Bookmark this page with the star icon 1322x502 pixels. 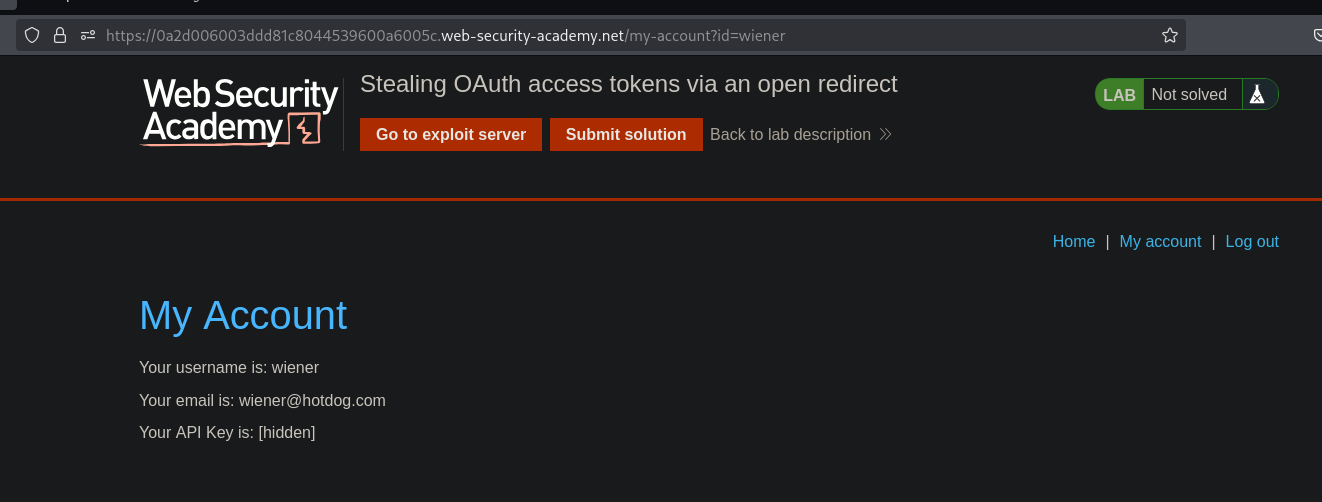click(1169, 35)
